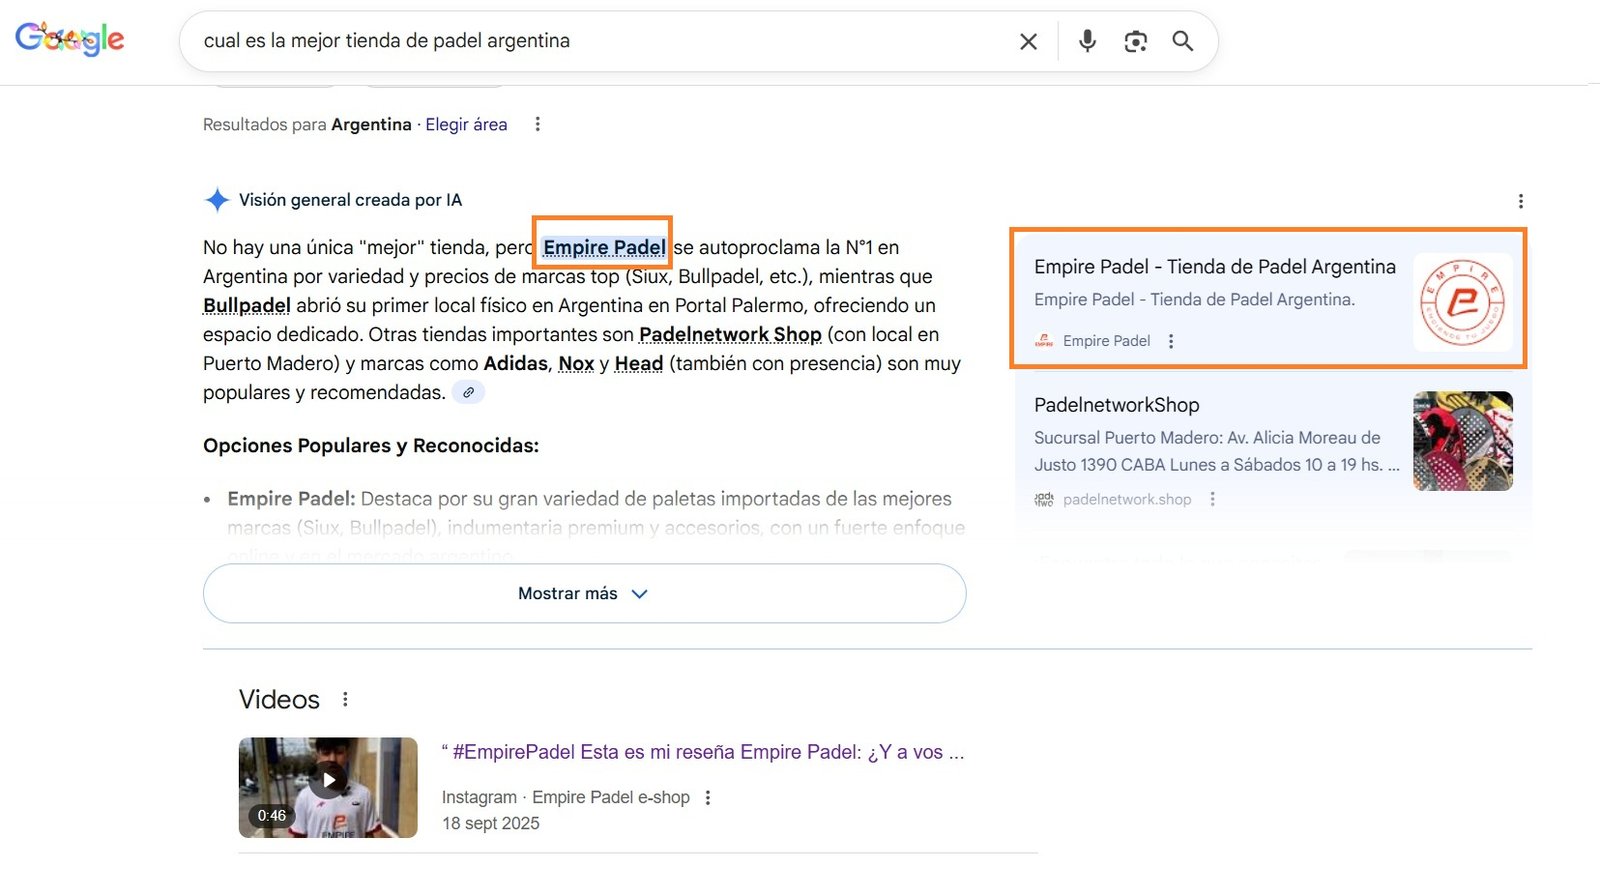Clear the search box text
The image size is (1600, 890).
[x=1028, y=41]
